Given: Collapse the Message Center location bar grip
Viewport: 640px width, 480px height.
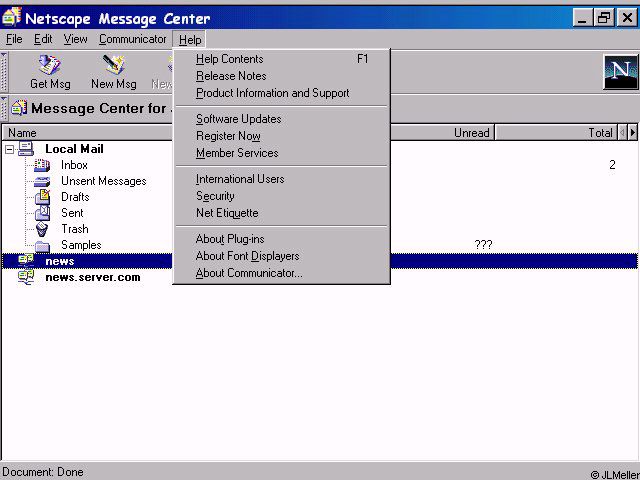Looking at the screenshot, I should (4, 108).
